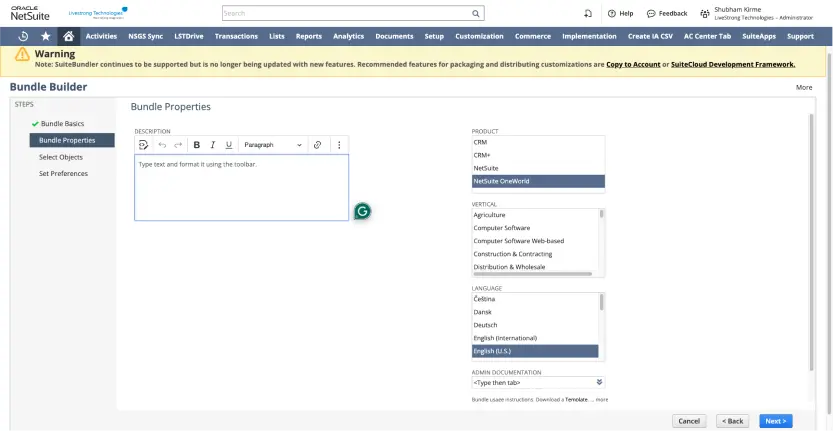
Task: Toggle underline formatting
Action: [228, 145]
